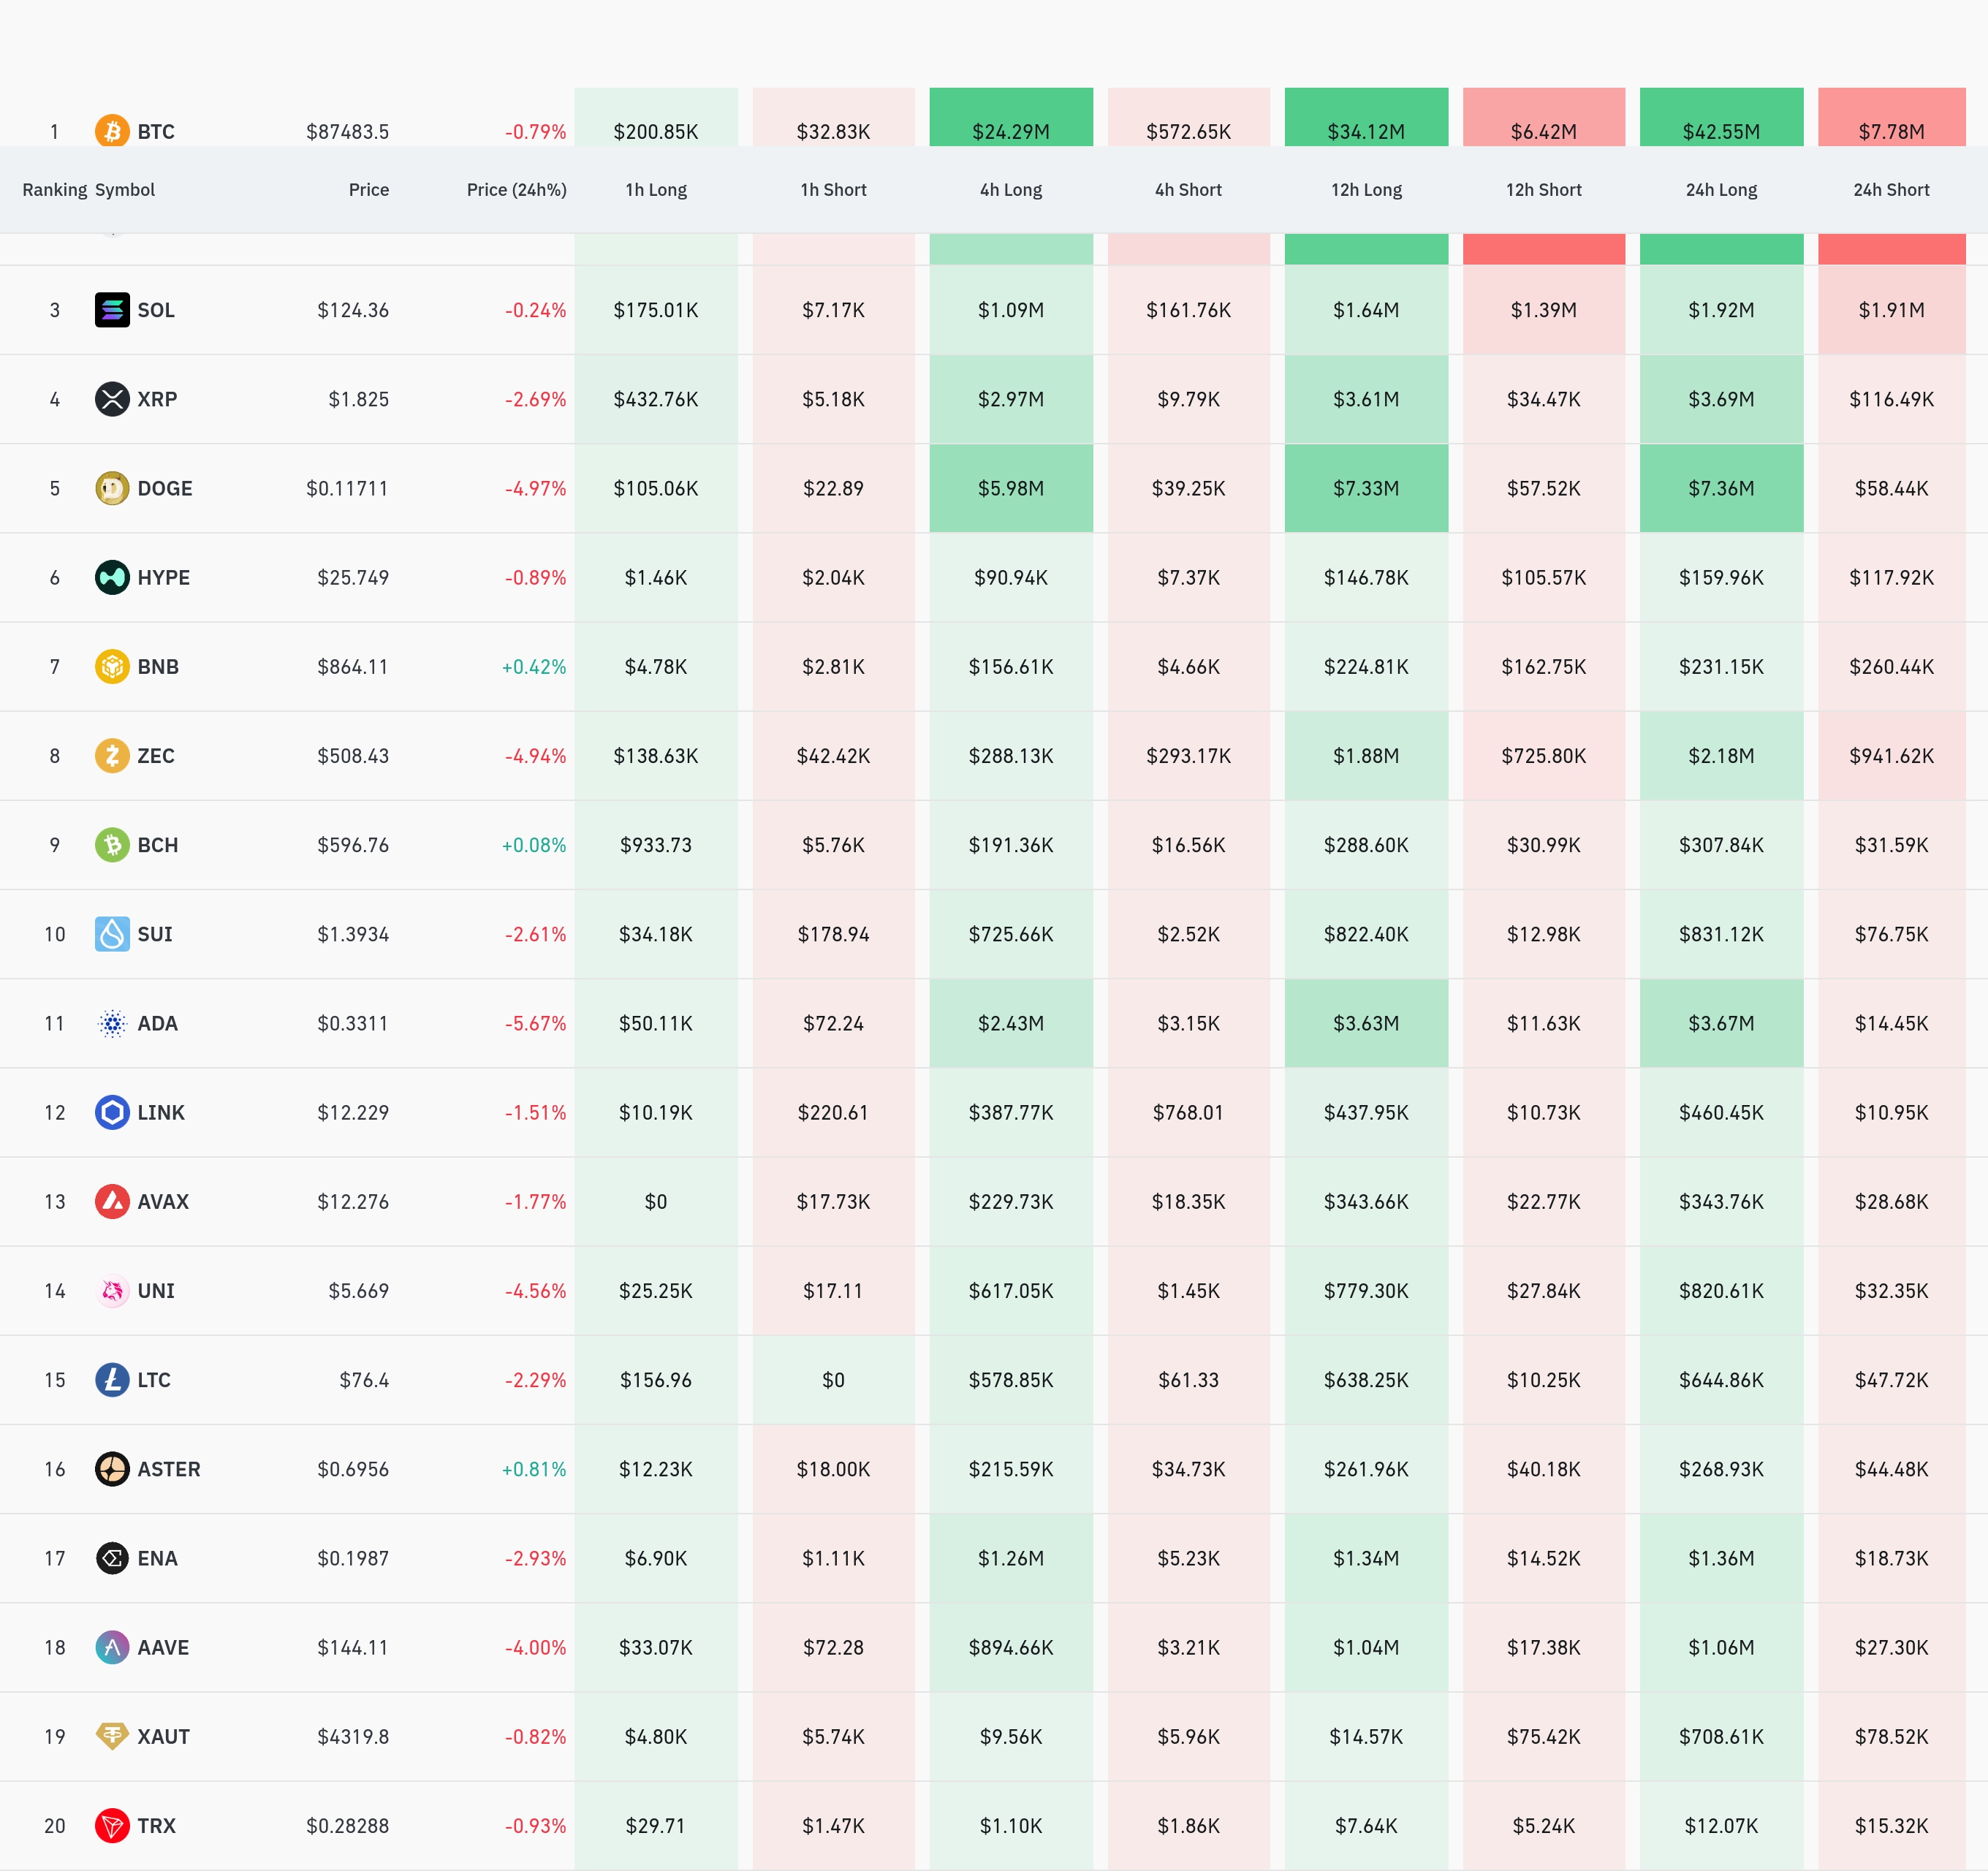This screenshot has height=1871, width=1988.
Task: Open the XAUT symbol link
Action: click(x=163, y=1736)
